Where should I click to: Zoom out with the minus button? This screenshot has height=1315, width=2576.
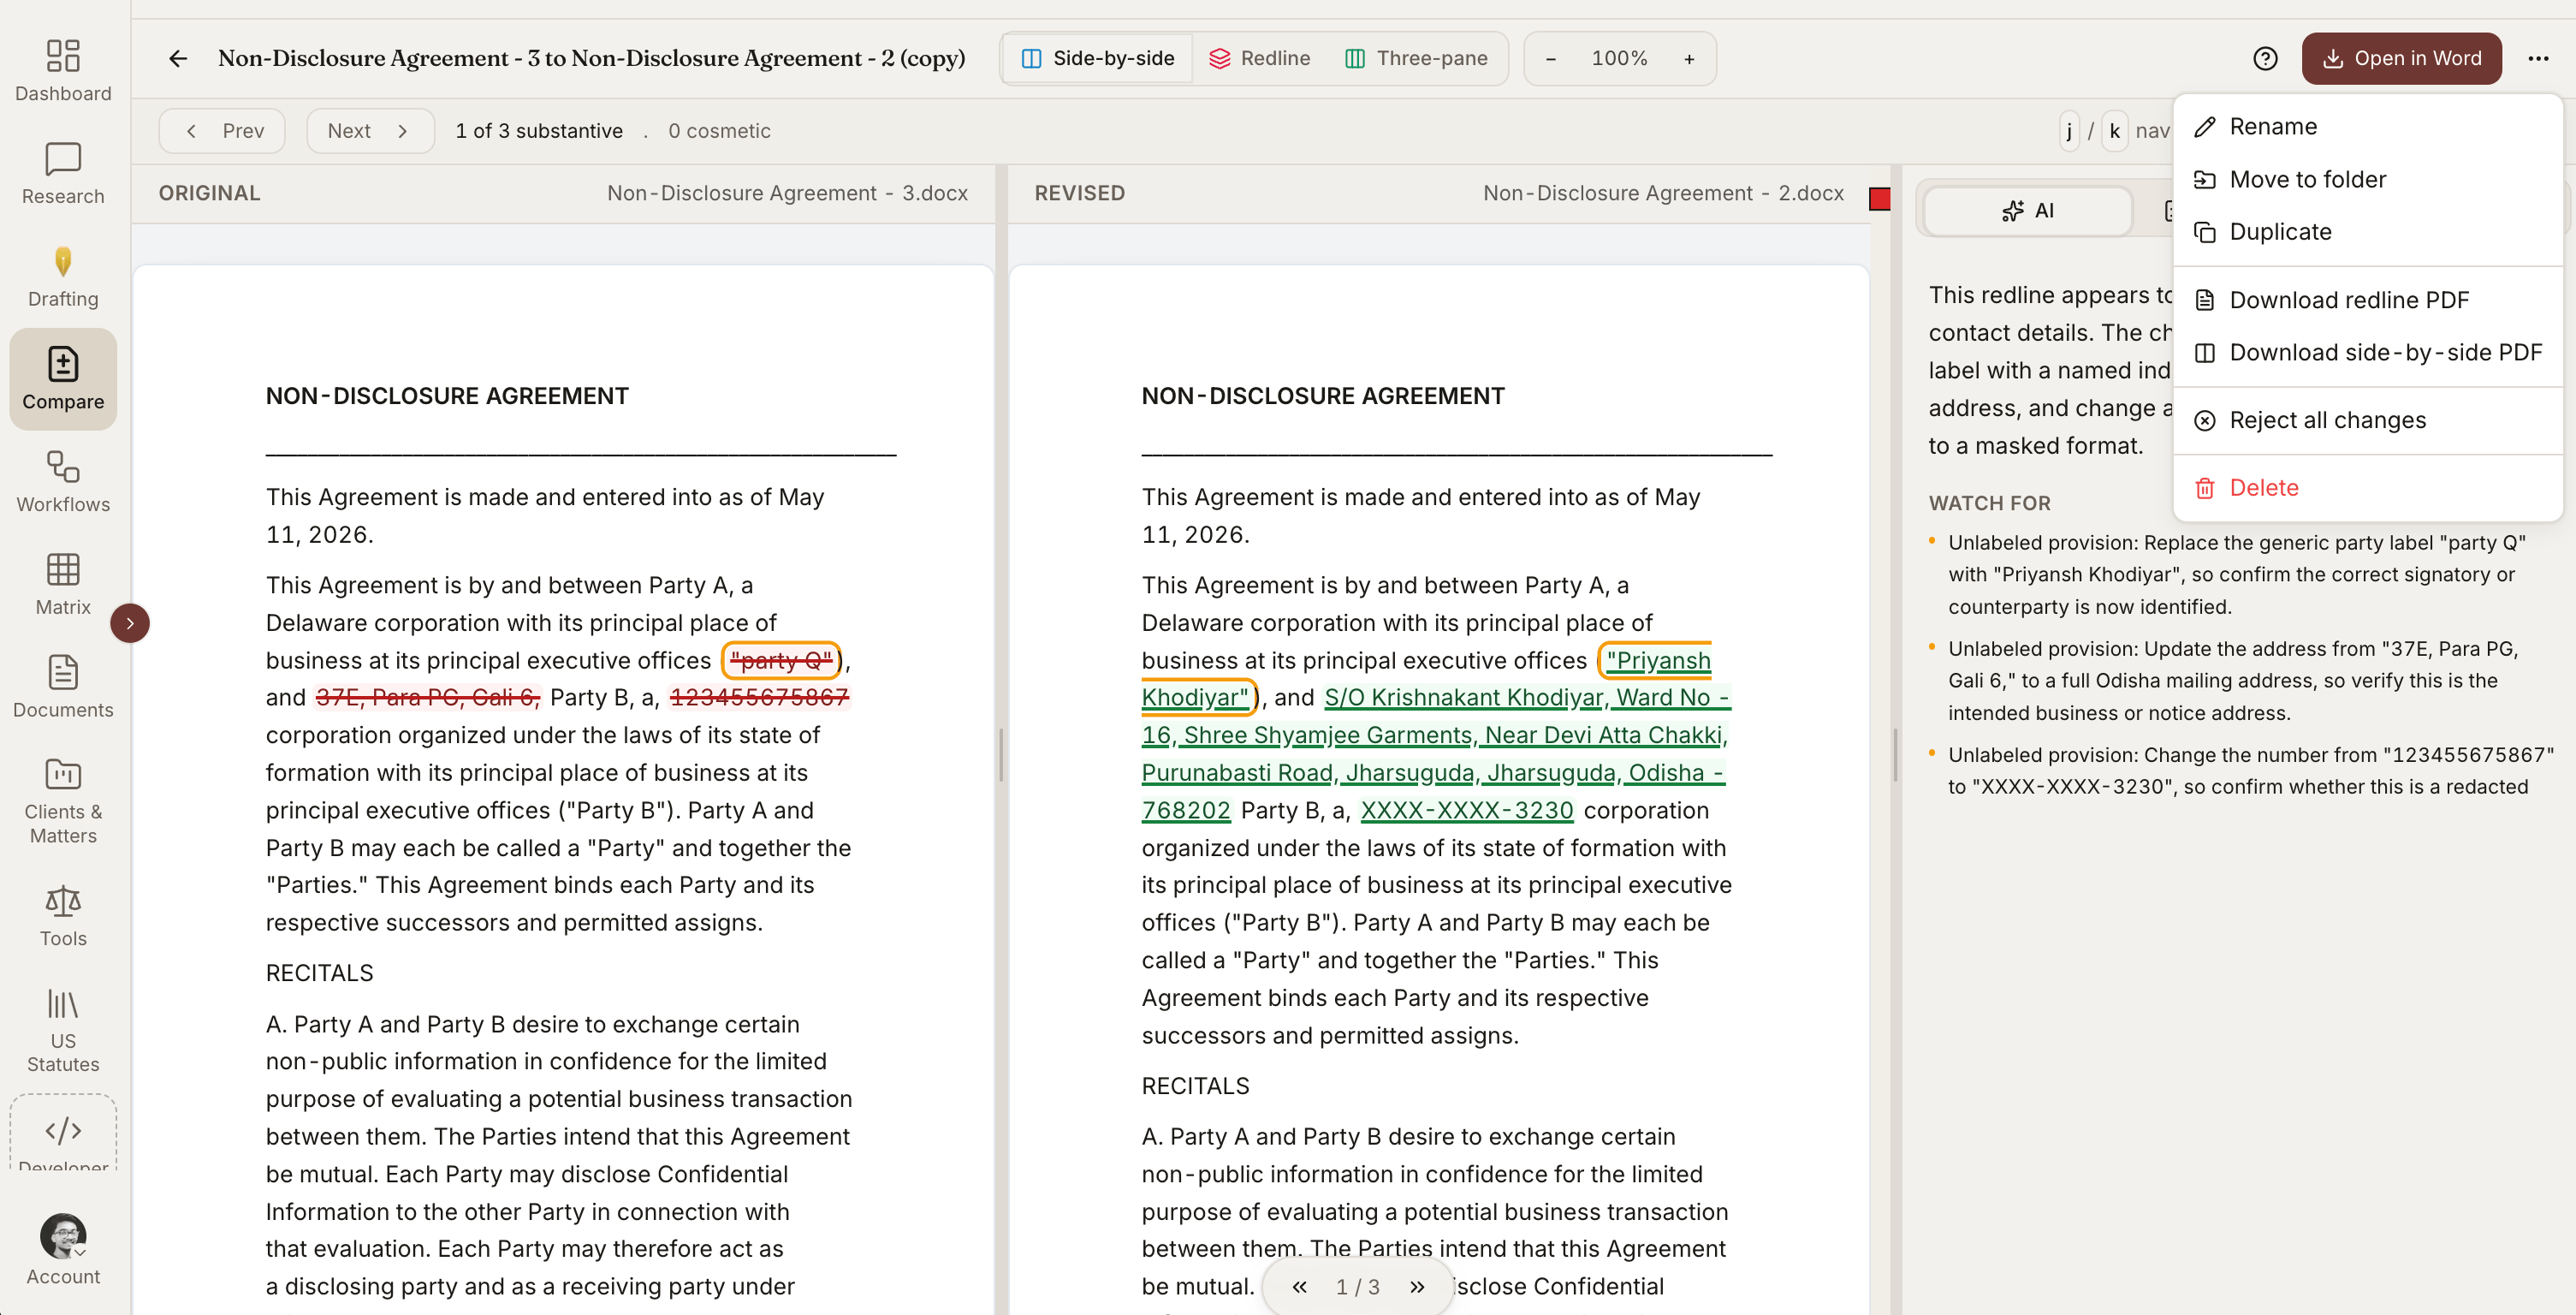[x=1550, y=58]
